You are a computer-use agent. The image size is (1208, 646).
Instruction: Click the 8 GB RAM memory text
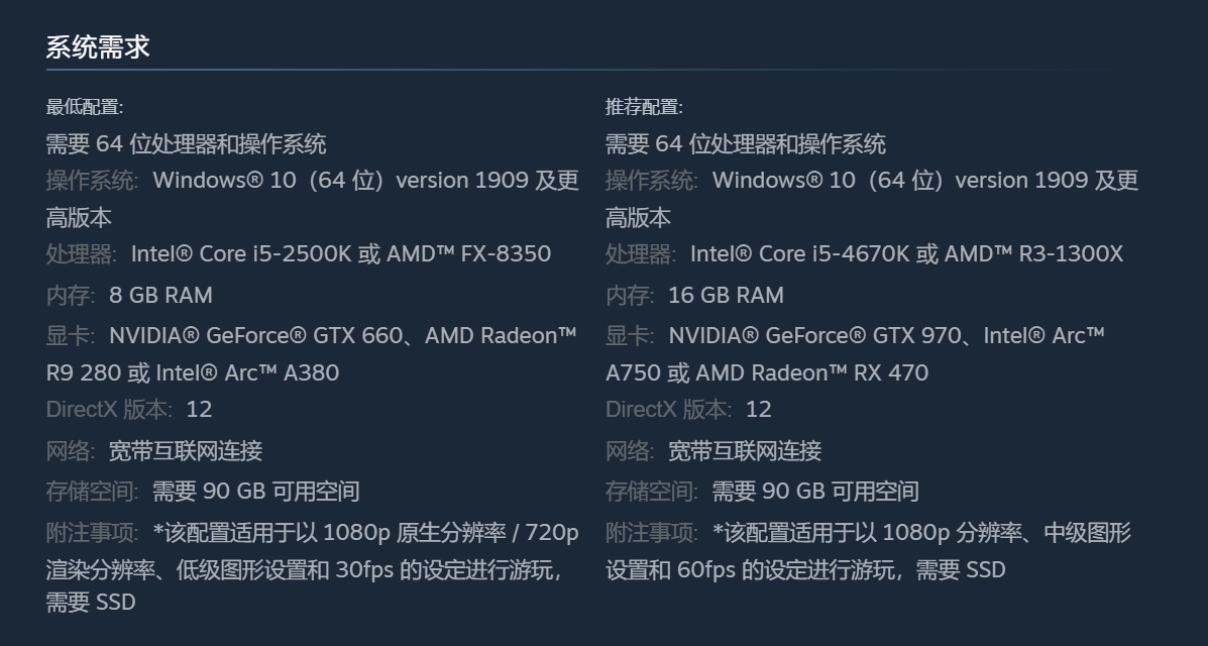pos(160,295)
